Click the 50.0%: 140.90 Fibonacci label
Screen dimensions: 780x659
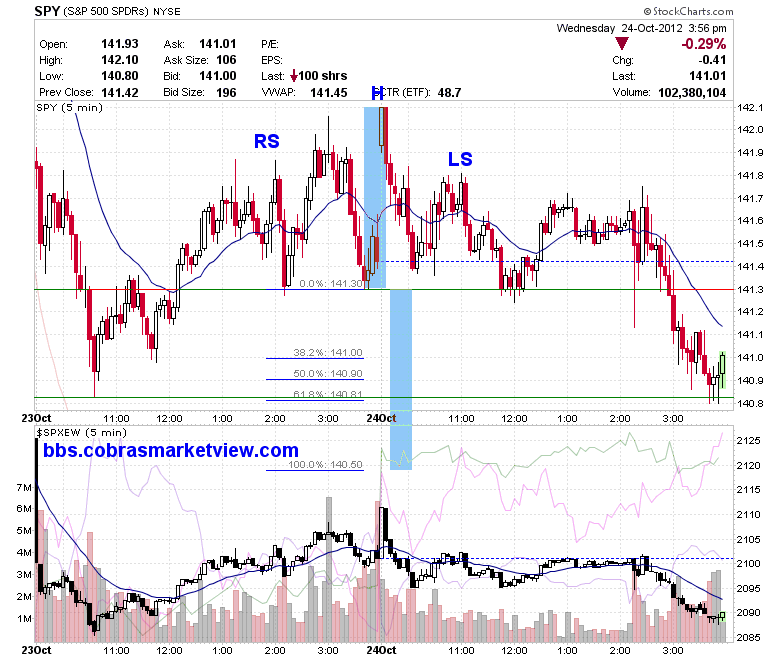pos(328,374)
